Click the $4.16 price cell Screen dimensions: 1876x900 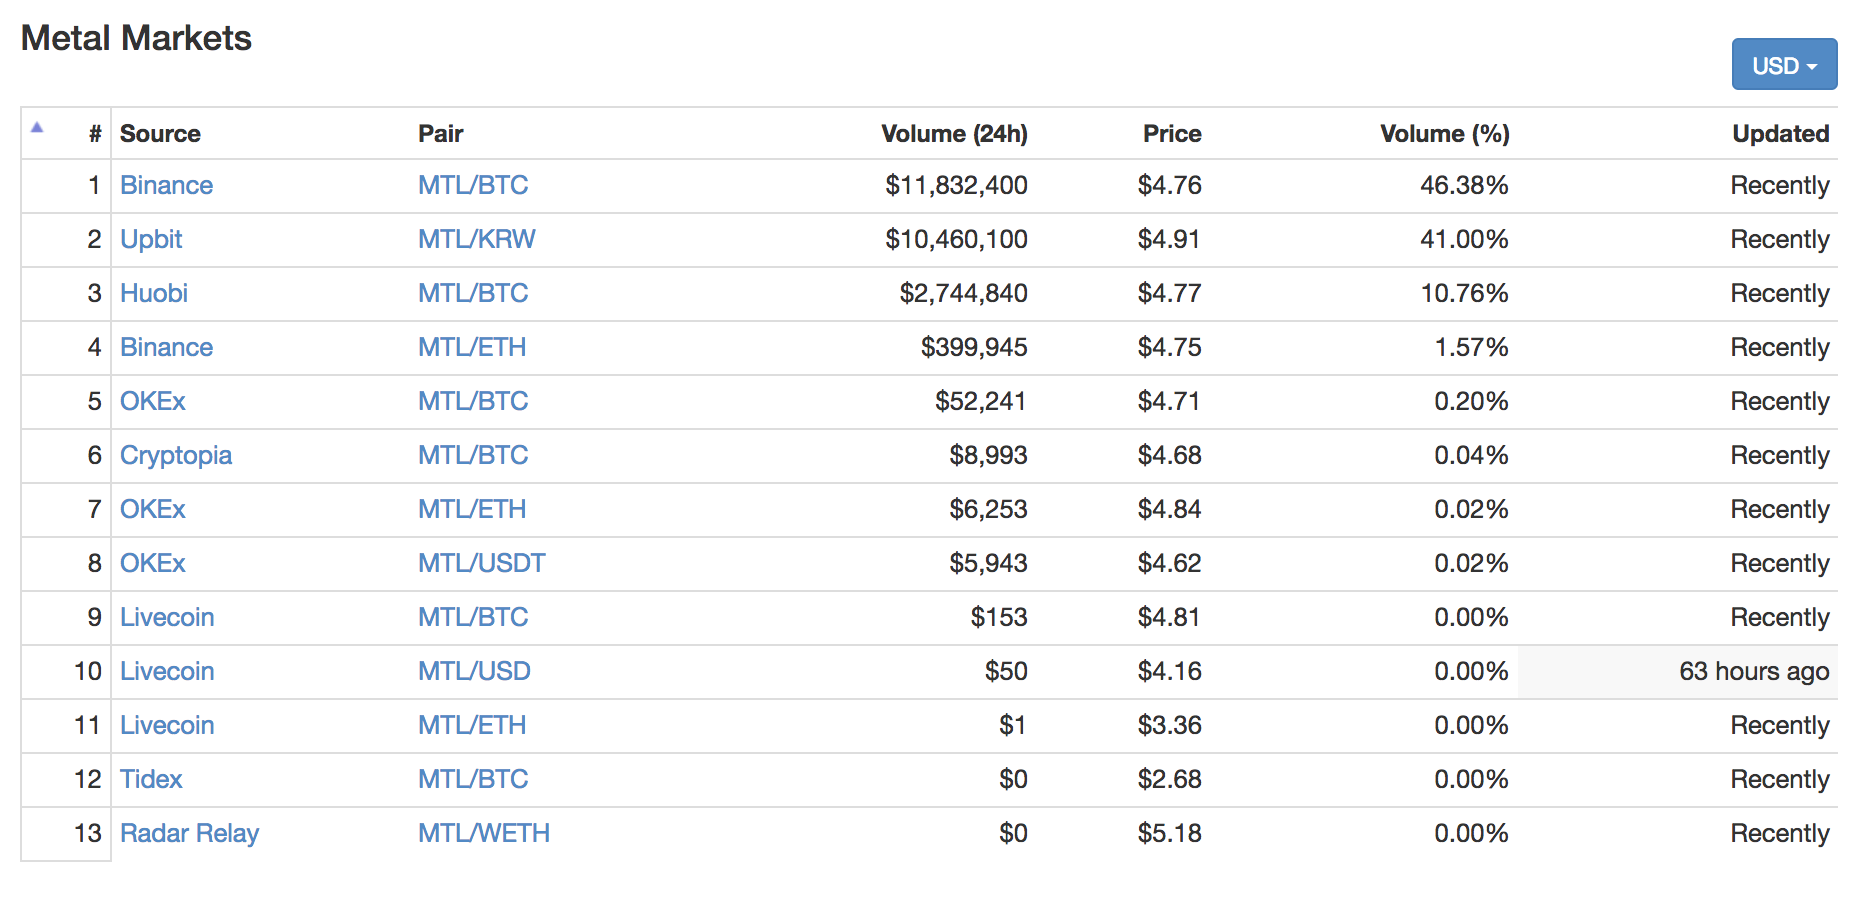[1169, 671]
